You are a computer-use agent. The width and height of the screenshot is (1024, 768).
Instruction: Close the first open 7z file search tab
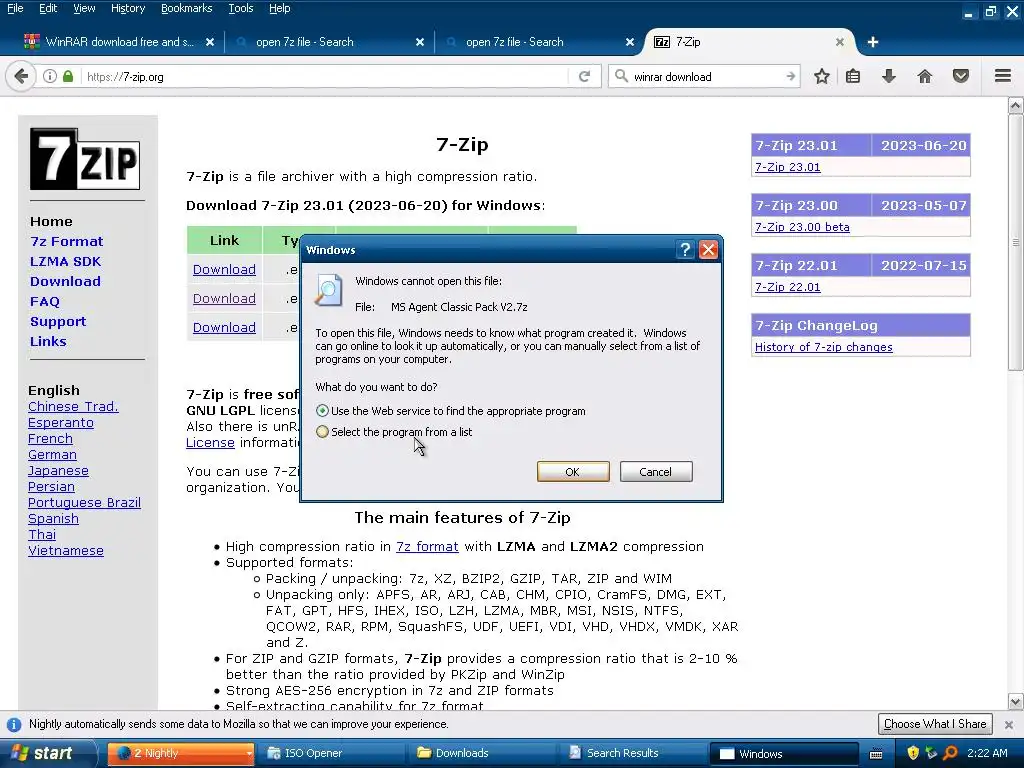tap(420, 42)
